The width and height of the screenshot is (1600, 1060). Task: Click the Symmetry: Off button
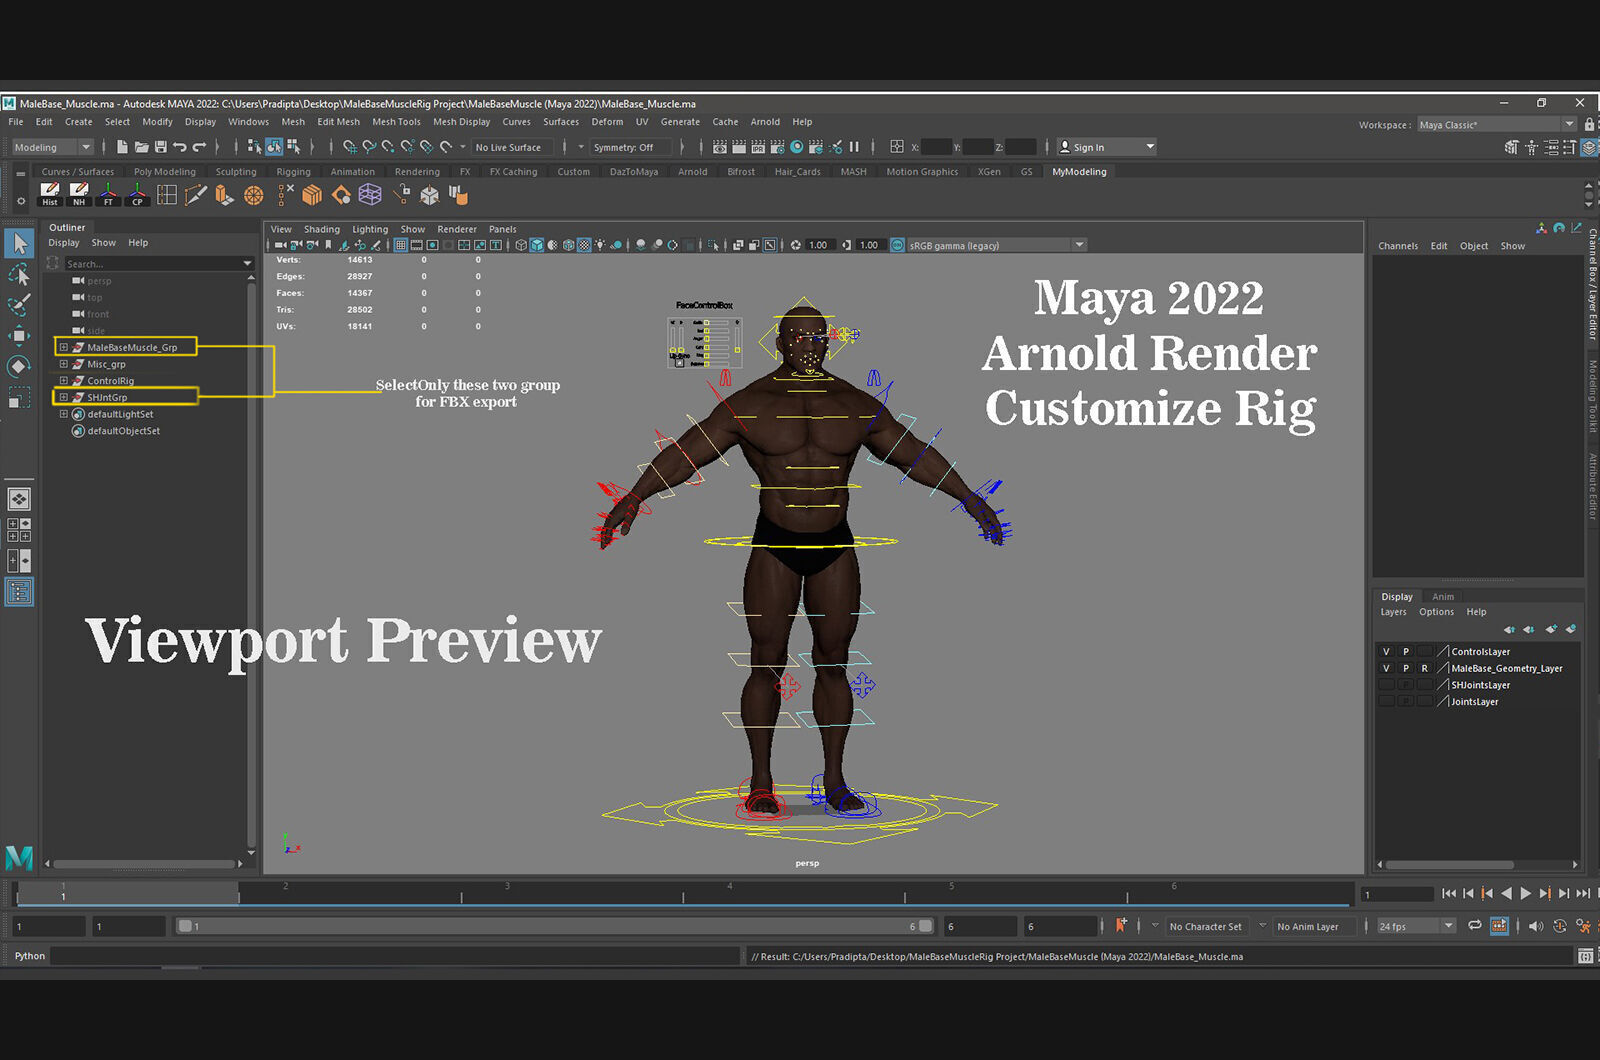tap(630, 147)
